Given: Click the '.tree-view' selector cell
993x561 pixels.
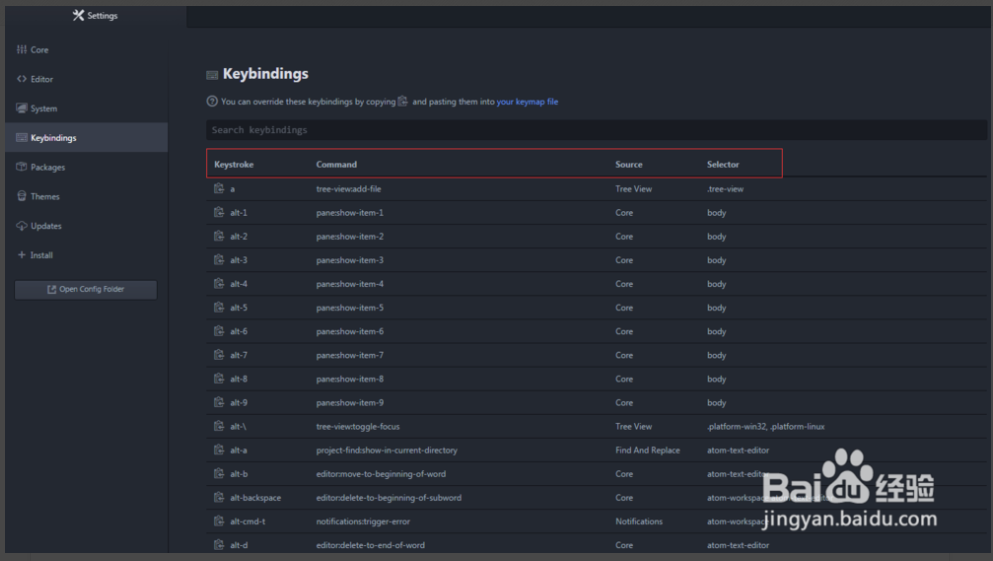Looking at the screenshot, I should click(725, 189).
